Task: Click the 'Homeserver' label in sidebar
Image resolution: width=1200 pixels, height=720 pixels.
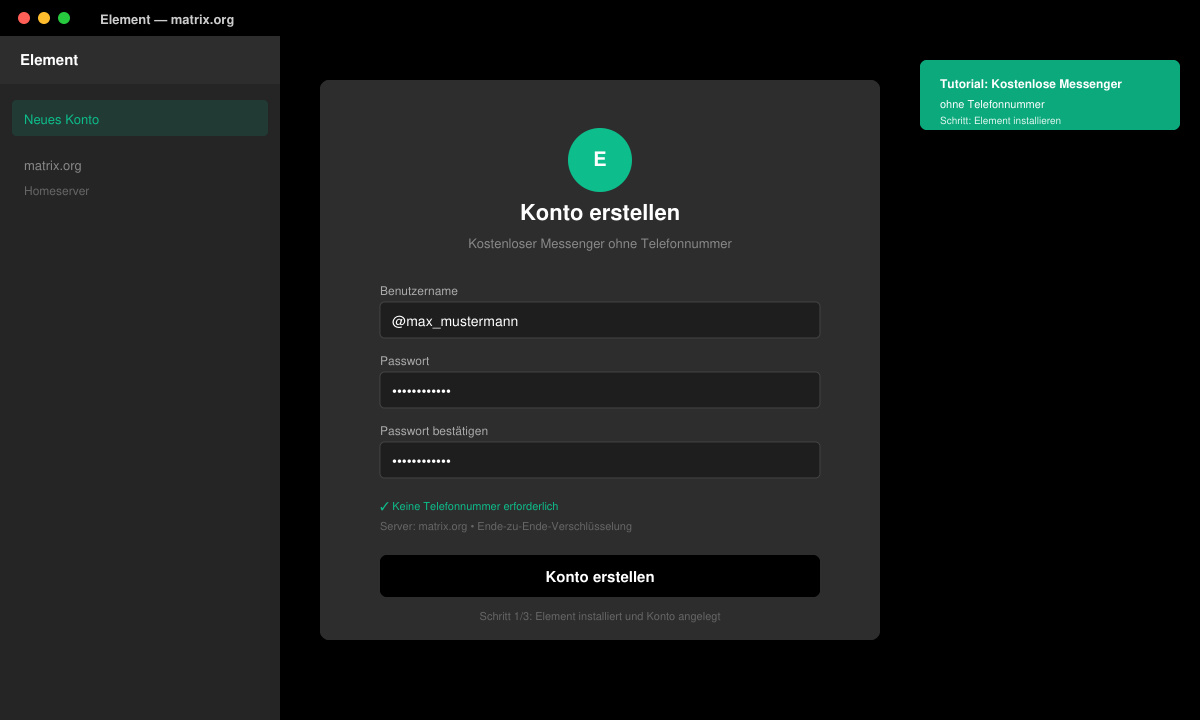Action: [x=57, y=191]
